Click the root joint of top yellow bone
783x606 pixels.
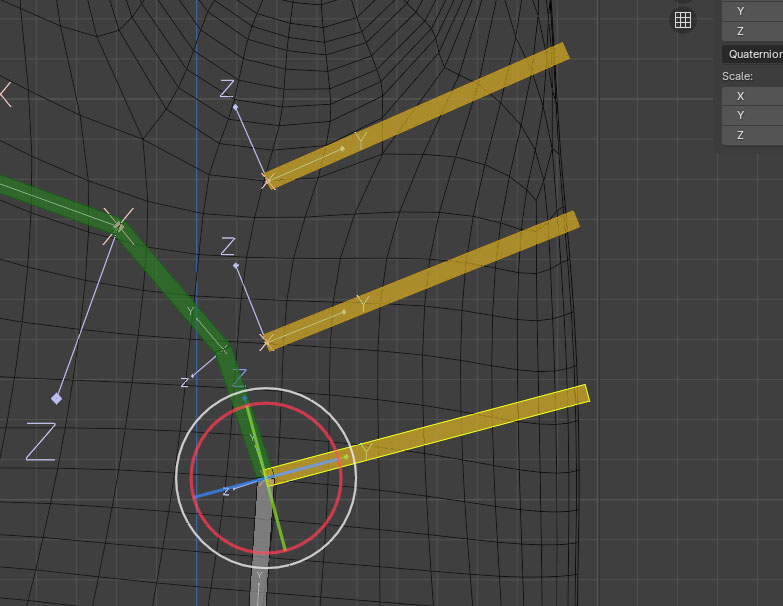(268, 181)
